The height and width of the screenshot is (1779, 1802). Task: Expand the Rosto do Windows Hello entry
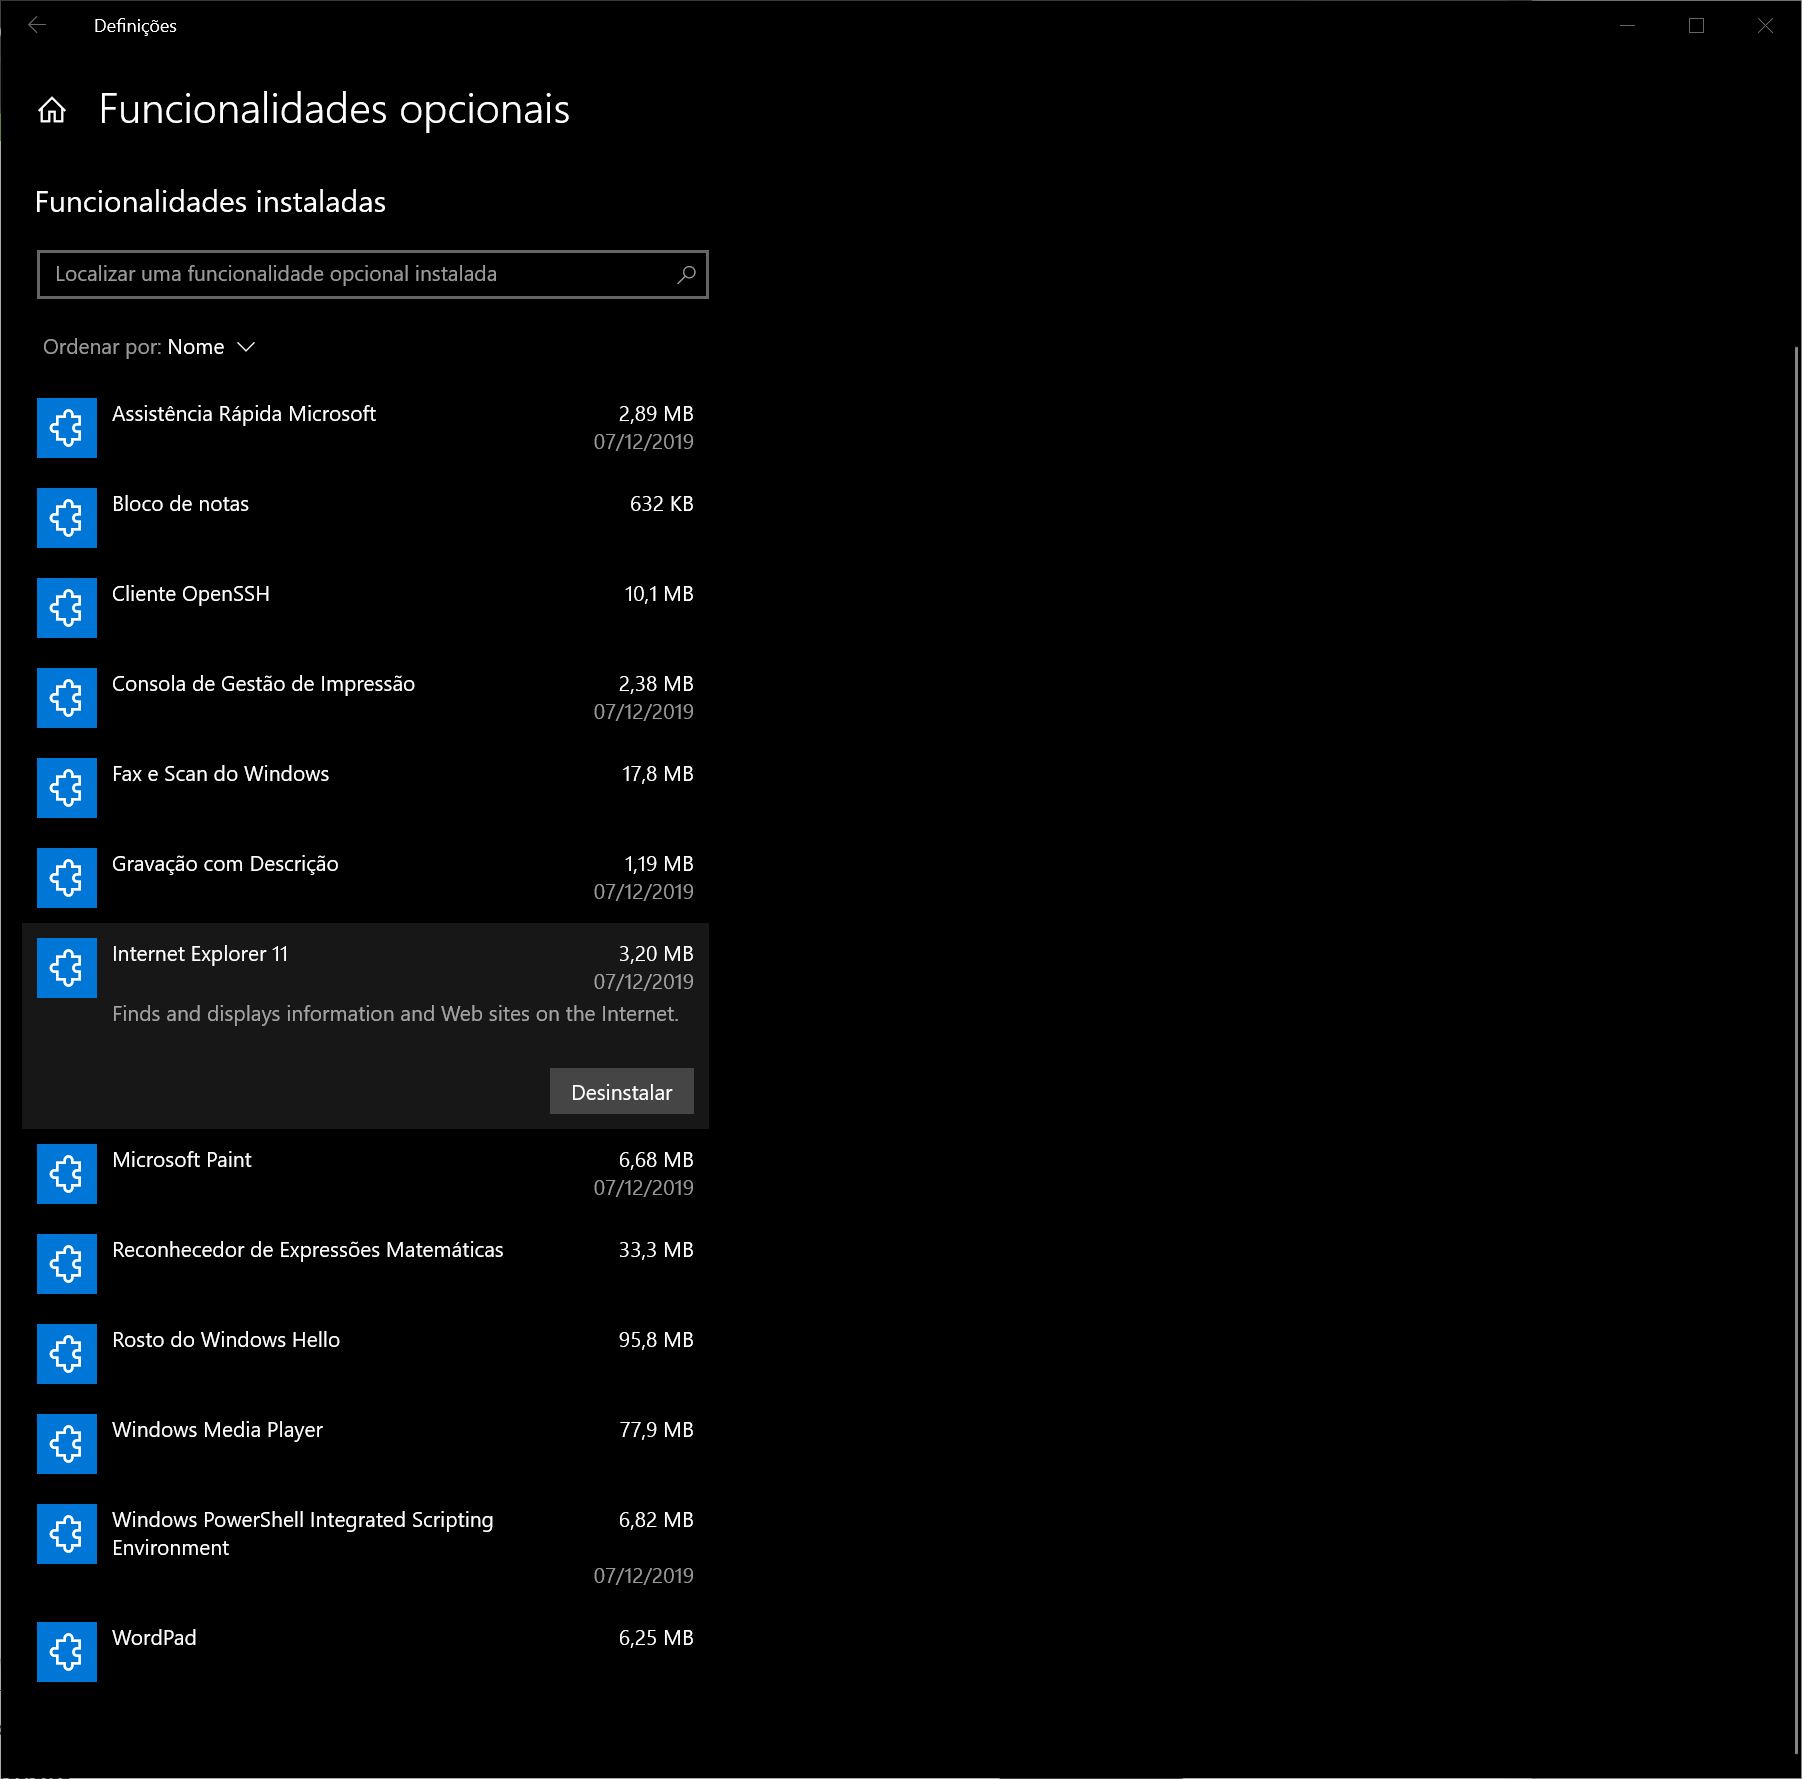tap(226, 1340)
